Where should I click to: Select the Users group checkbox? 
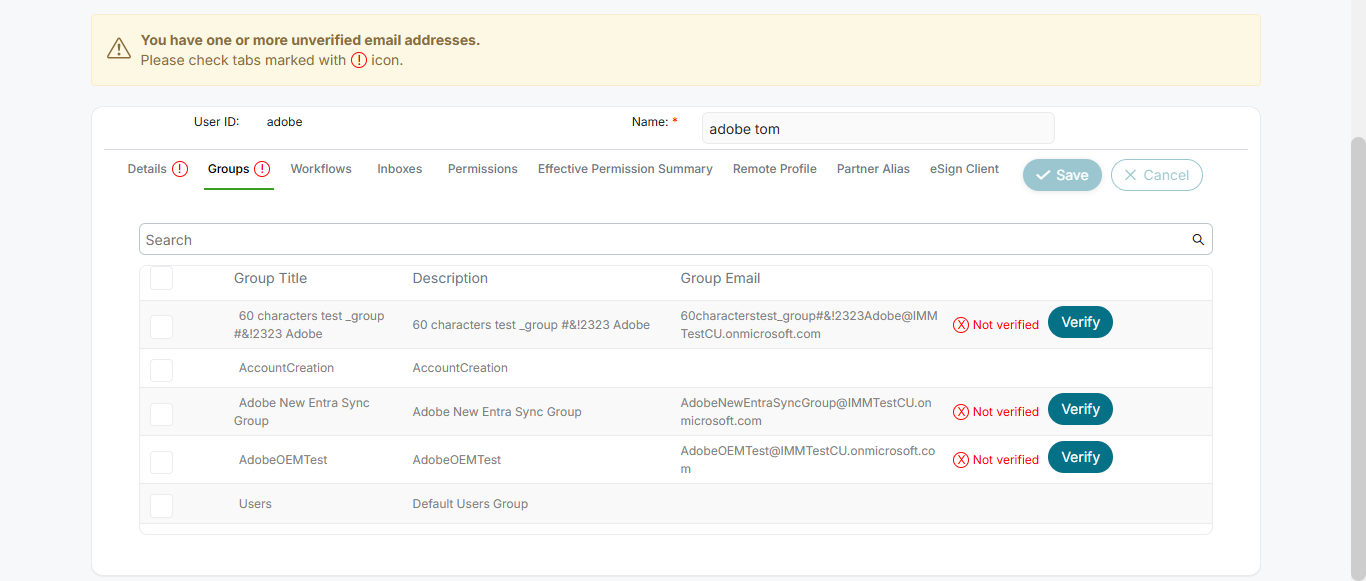point(161,506)
